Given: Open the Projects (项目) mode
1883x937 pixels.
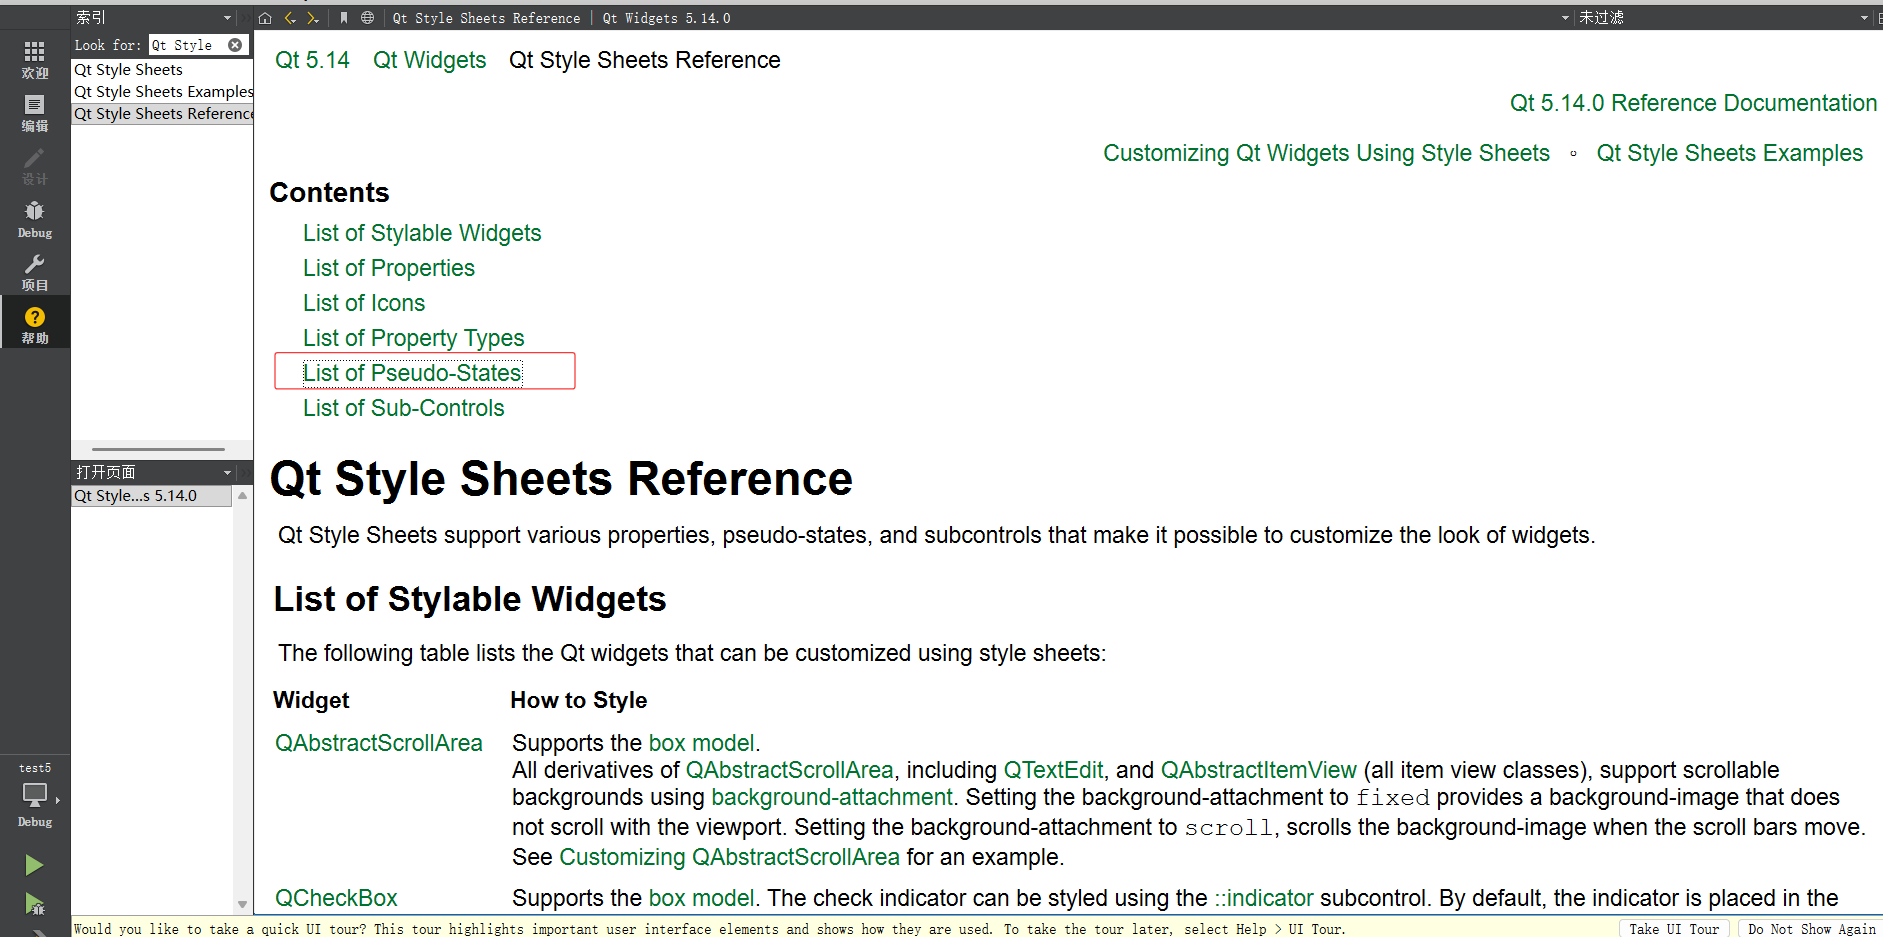Looking at the screenshot, I should click(35, 272).
